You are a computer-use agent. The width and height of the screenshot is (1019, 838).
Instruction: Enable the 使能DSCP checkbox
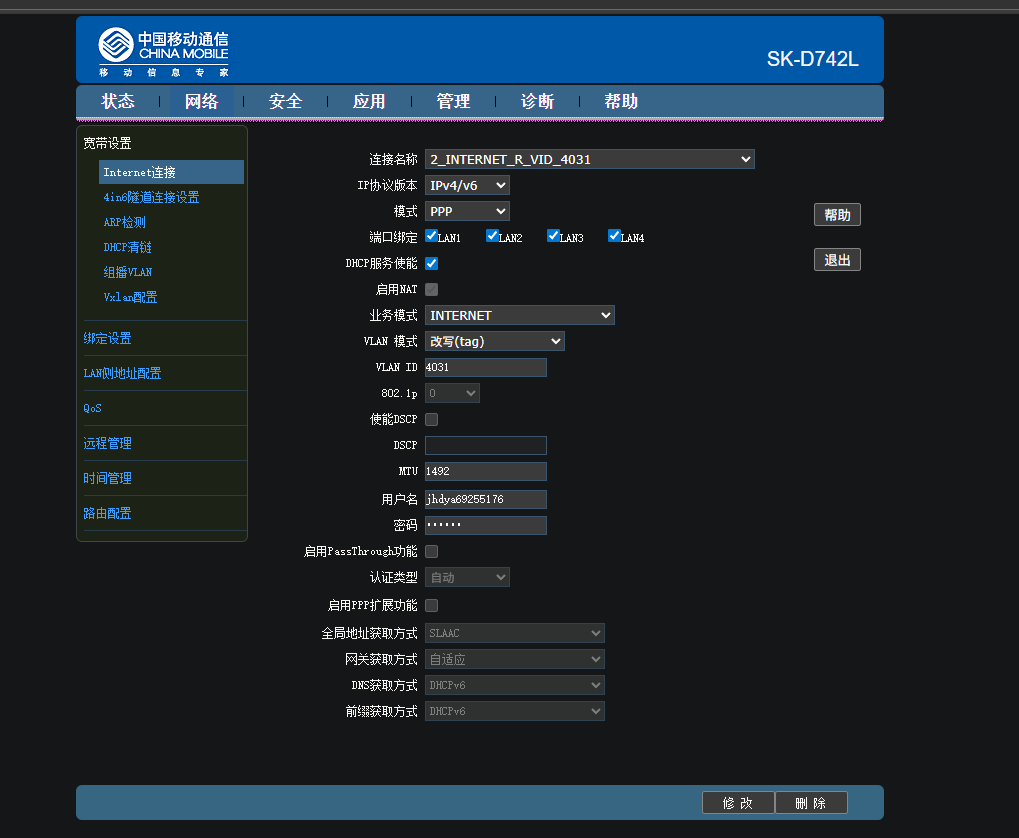[432, 419]
